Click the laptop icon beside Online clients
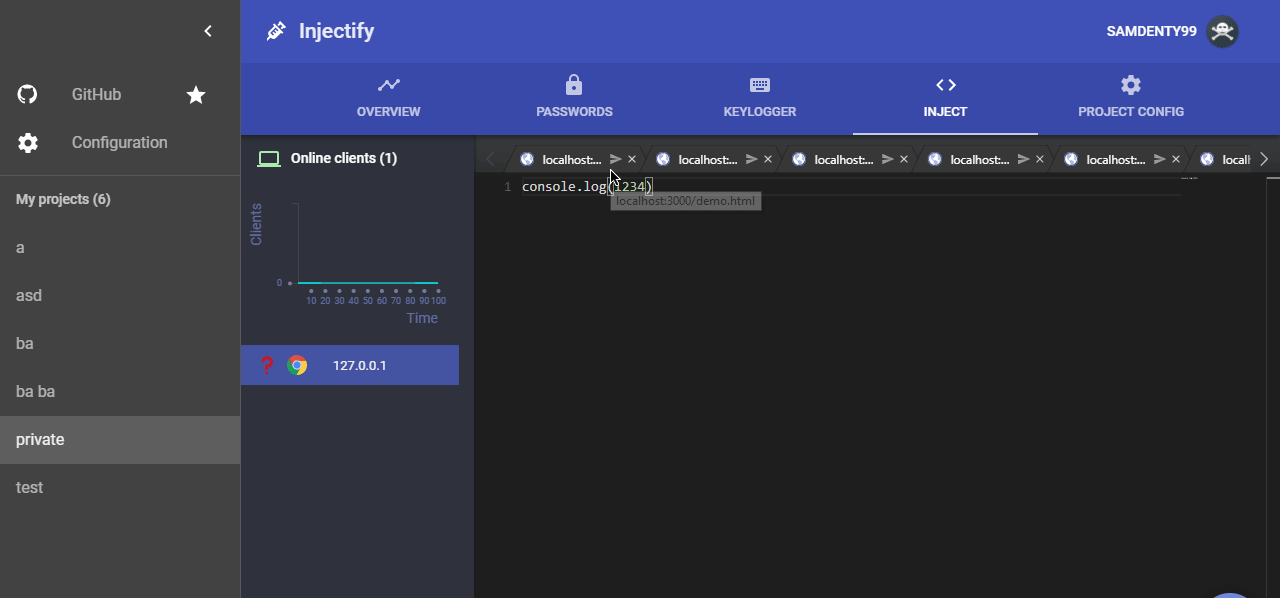This screenshot has height=598, width=1280. pos(268,158)
